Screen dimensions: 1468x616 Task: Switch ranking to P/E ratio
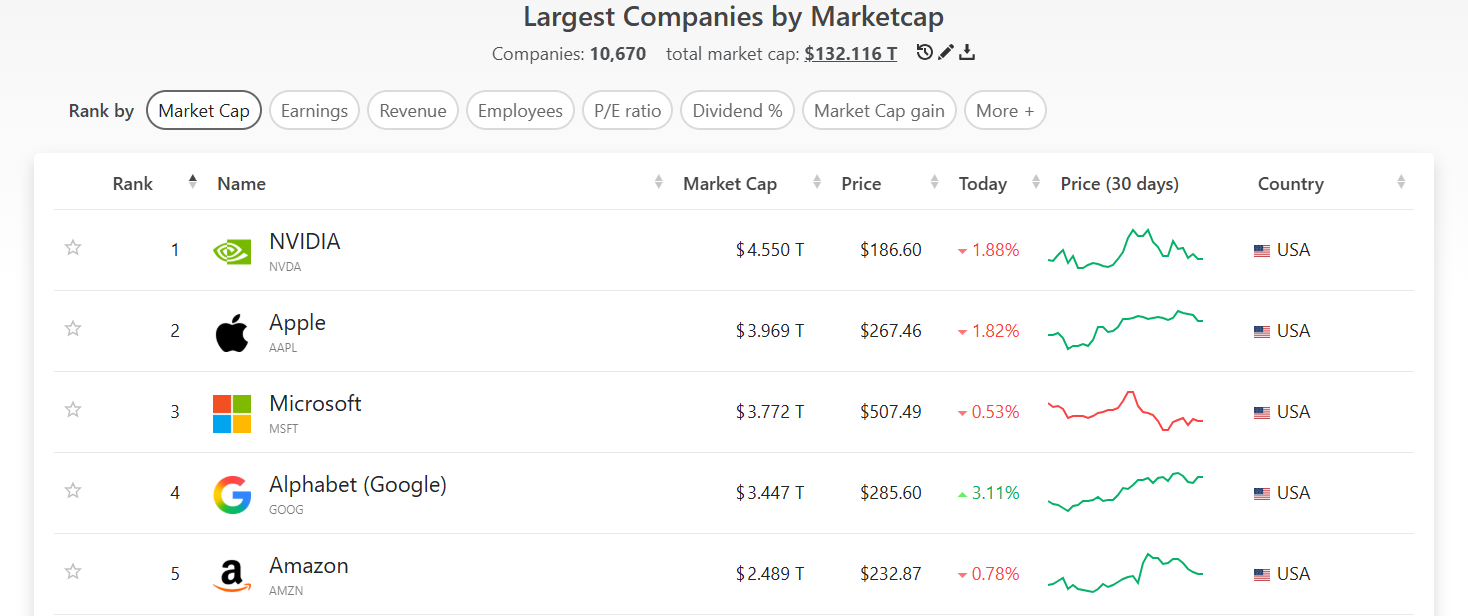[627, 111]
